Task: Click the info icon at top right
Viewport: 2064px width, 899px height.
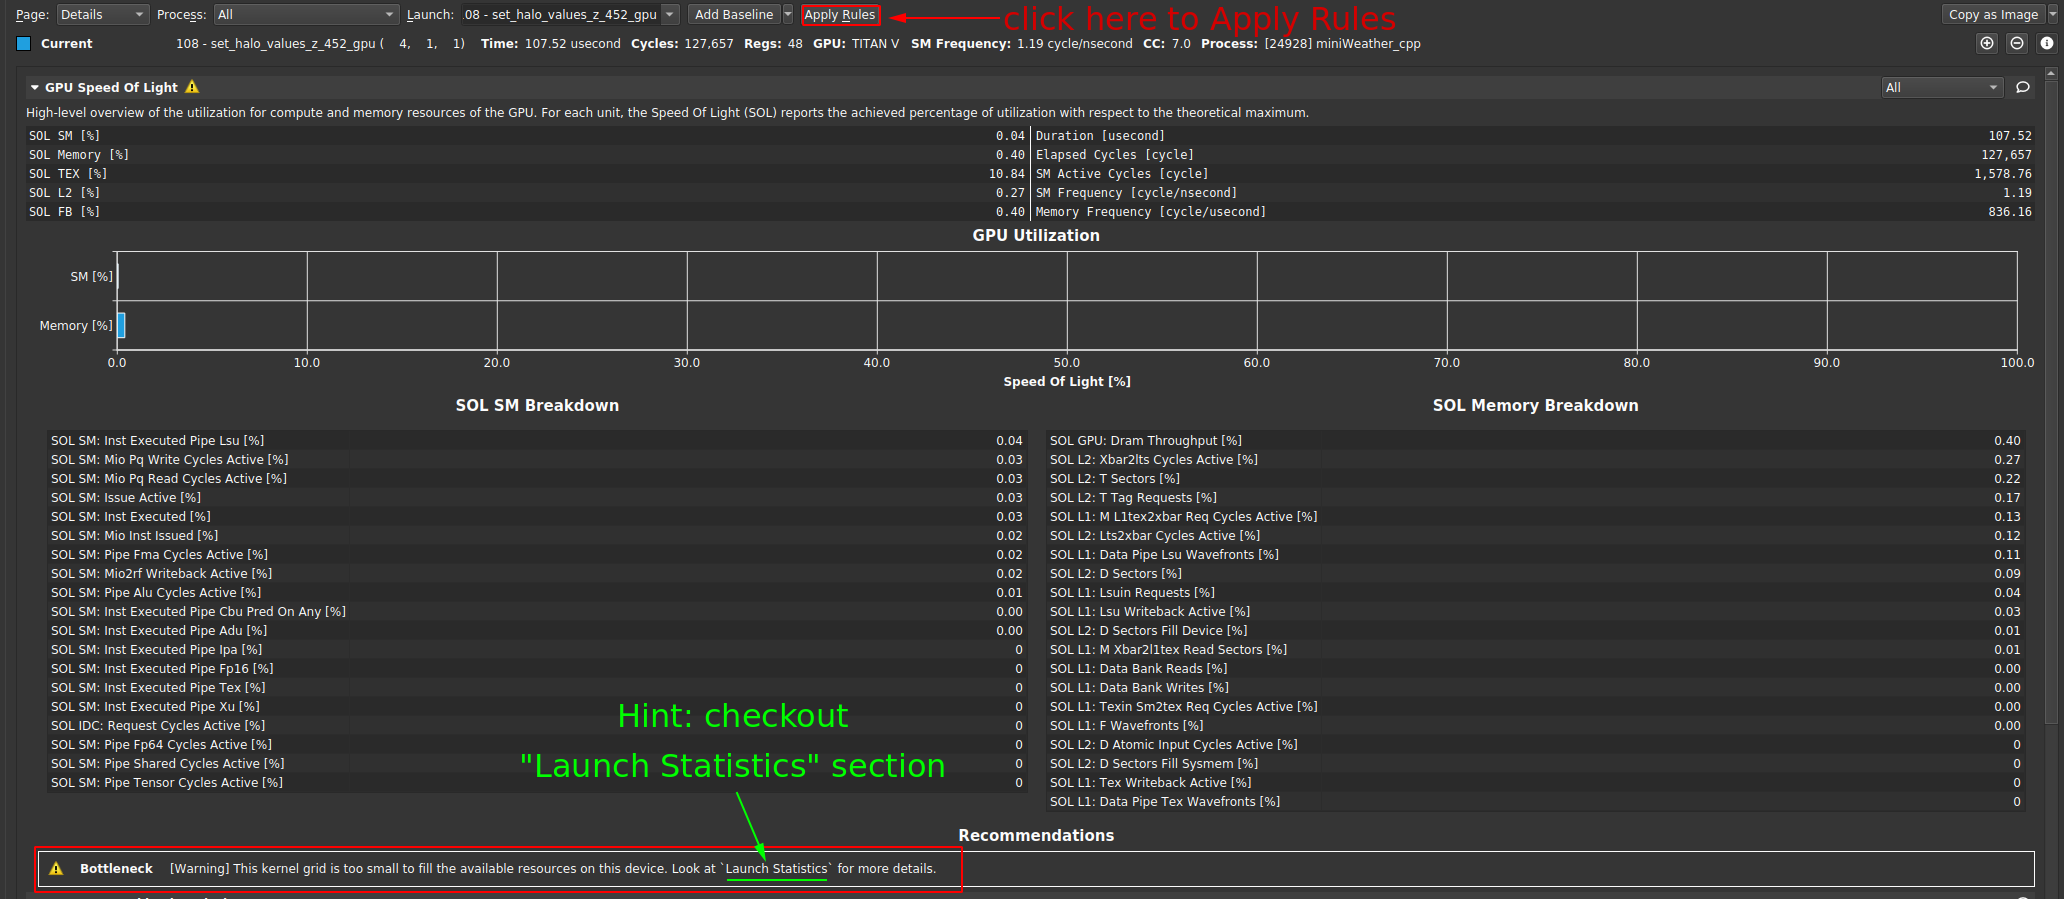Action: [x=2047, y=43]
